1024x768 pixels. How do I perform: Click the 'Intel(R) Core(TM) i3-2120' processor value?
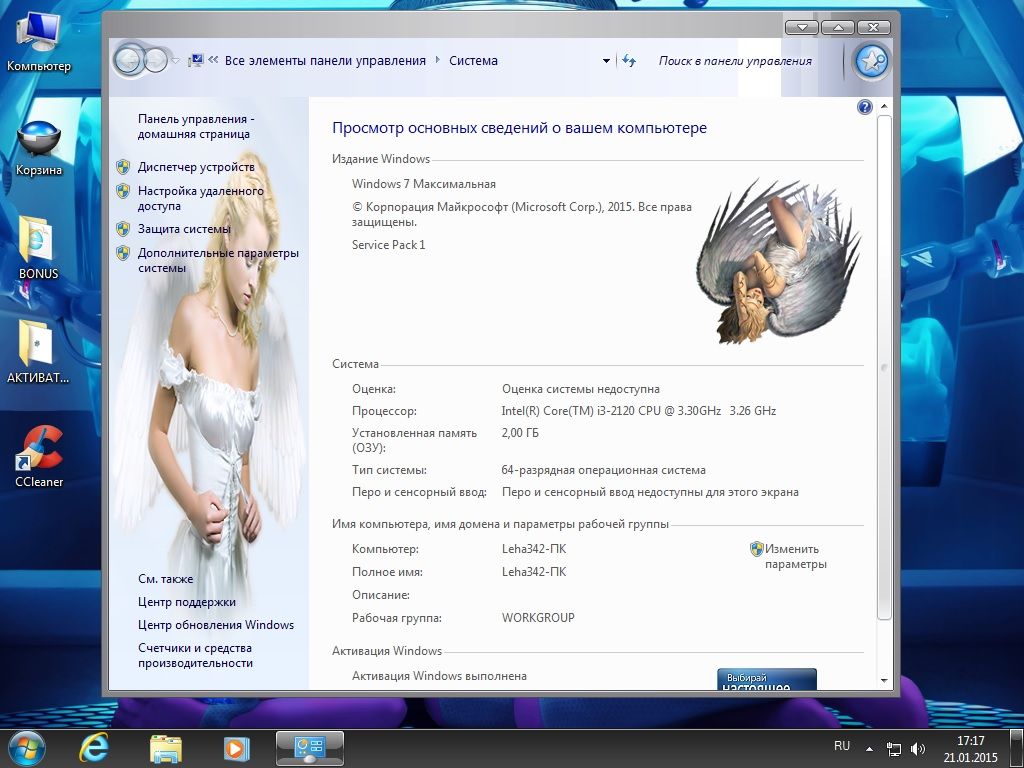(x=639, y=411)
